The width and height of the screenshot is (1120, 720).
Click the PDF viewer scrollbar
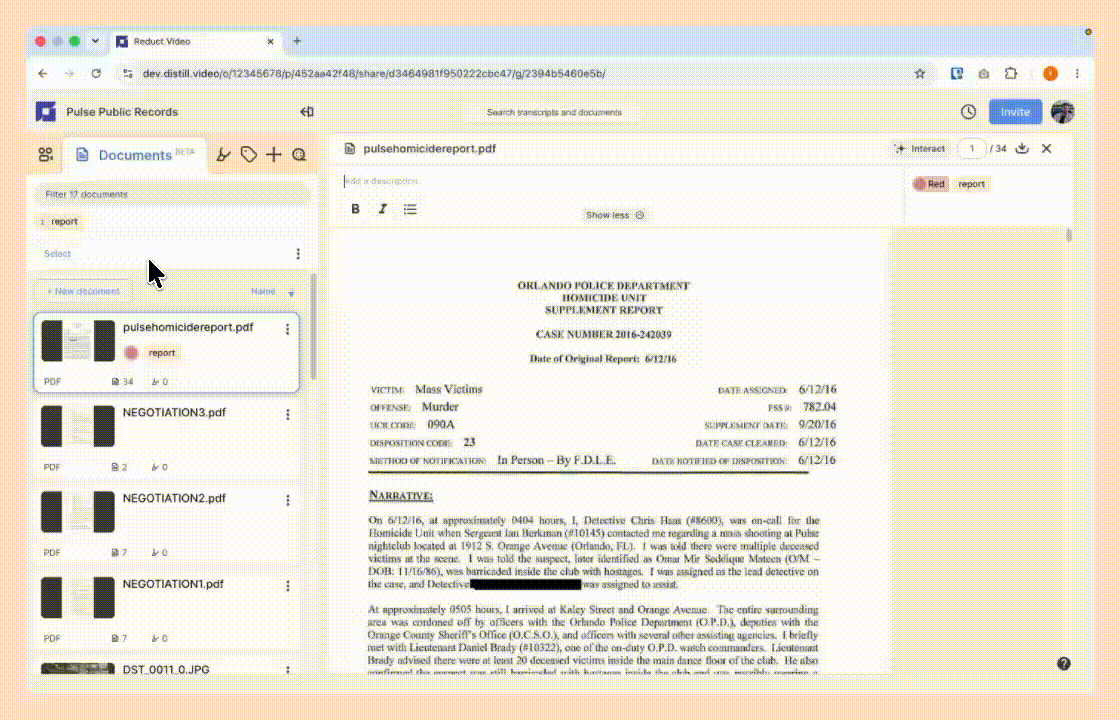[x=1069, y=235]
